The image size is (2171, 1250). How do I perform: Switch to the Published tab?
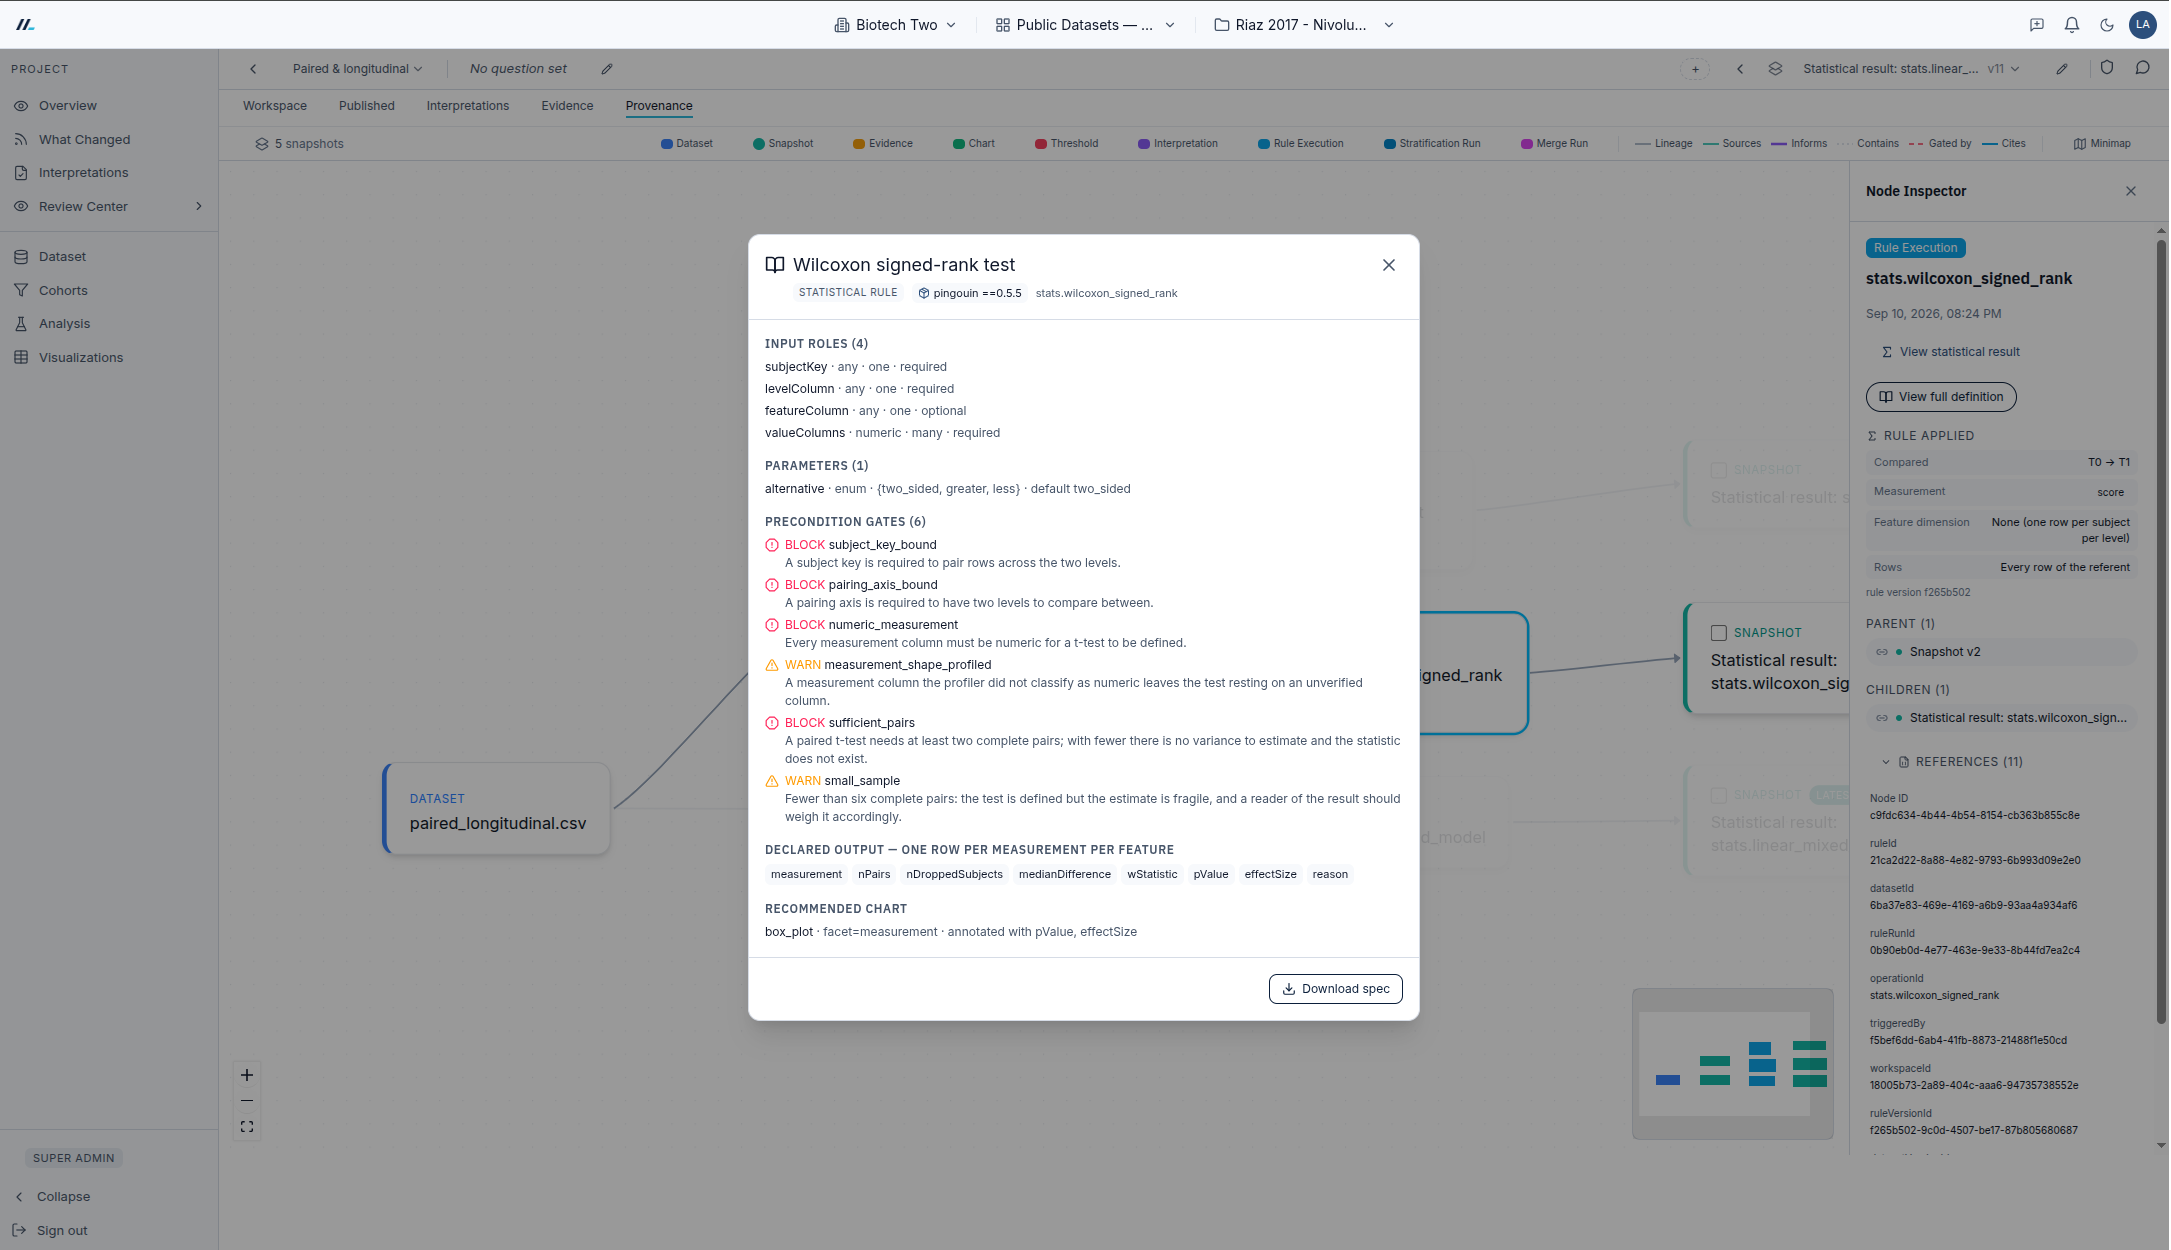point(367,106)
